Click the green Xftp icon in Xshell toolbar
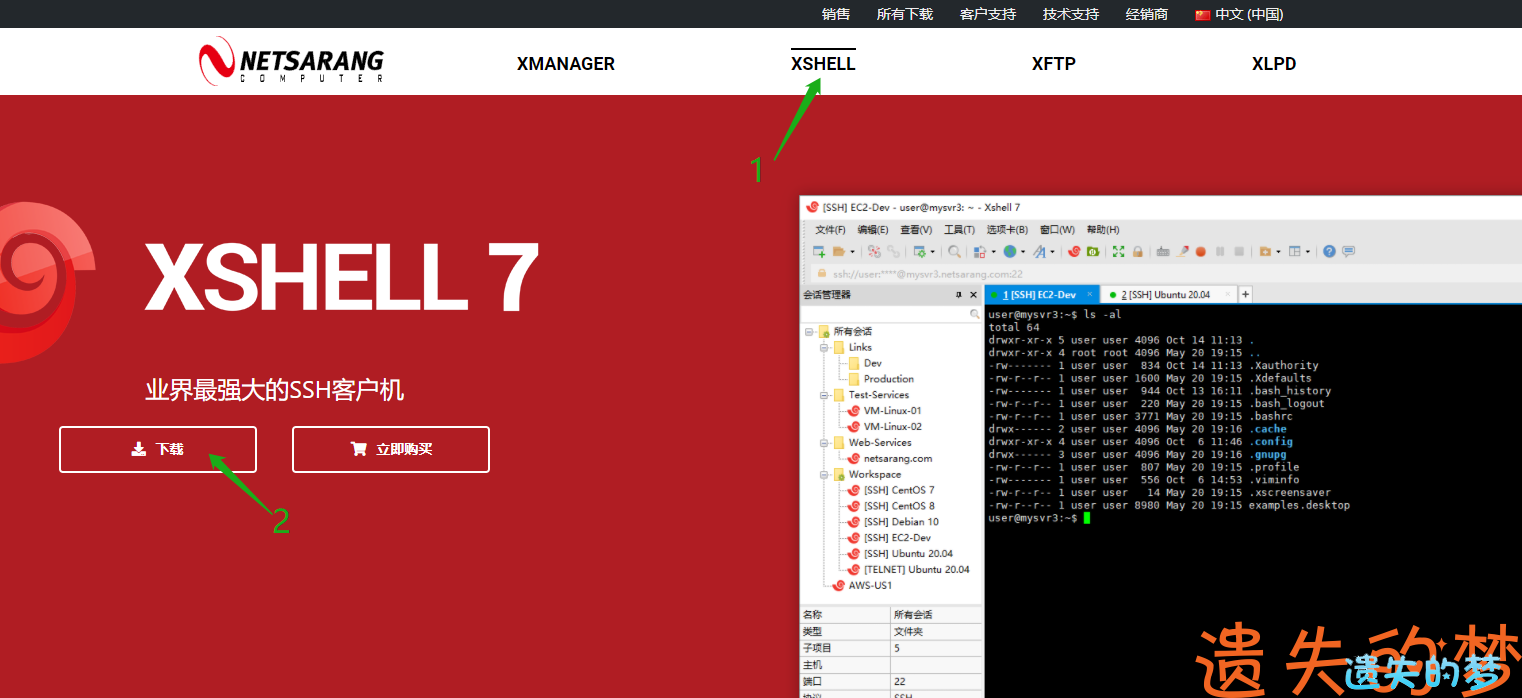Screen dimensions: 1522x698 pos(1093,251)
